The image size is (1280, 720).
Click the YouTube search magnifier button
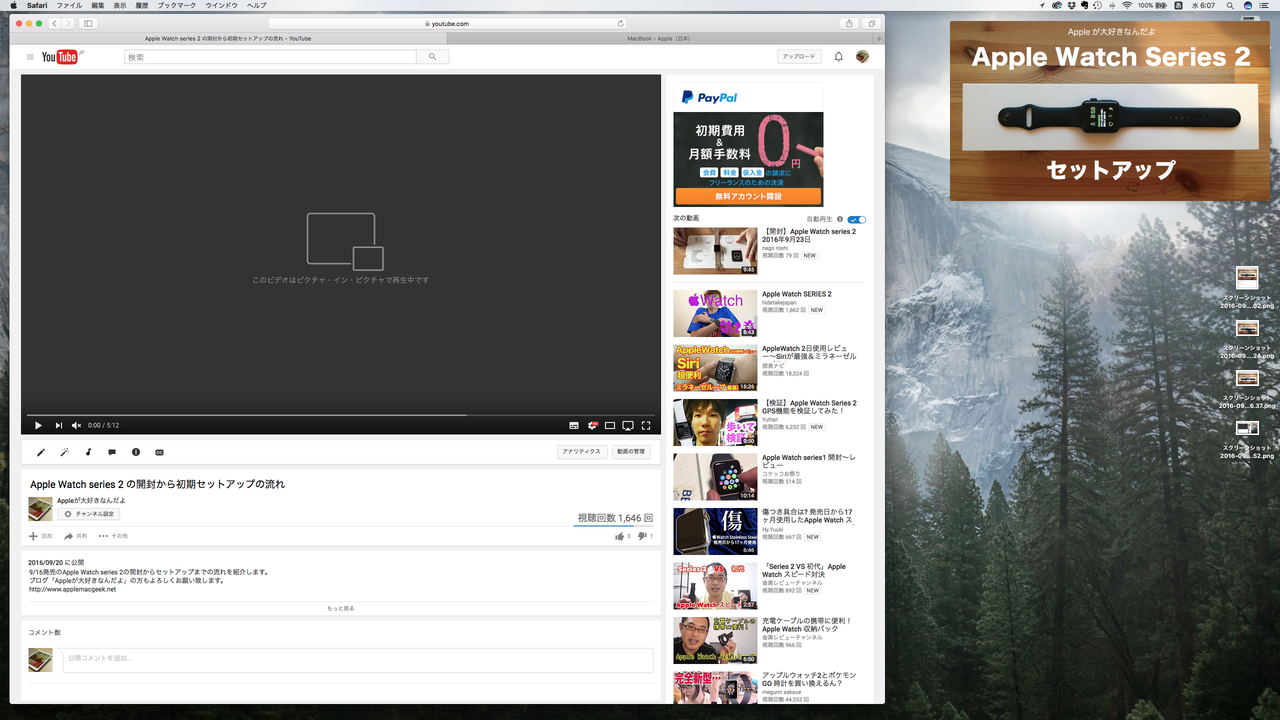432,57
